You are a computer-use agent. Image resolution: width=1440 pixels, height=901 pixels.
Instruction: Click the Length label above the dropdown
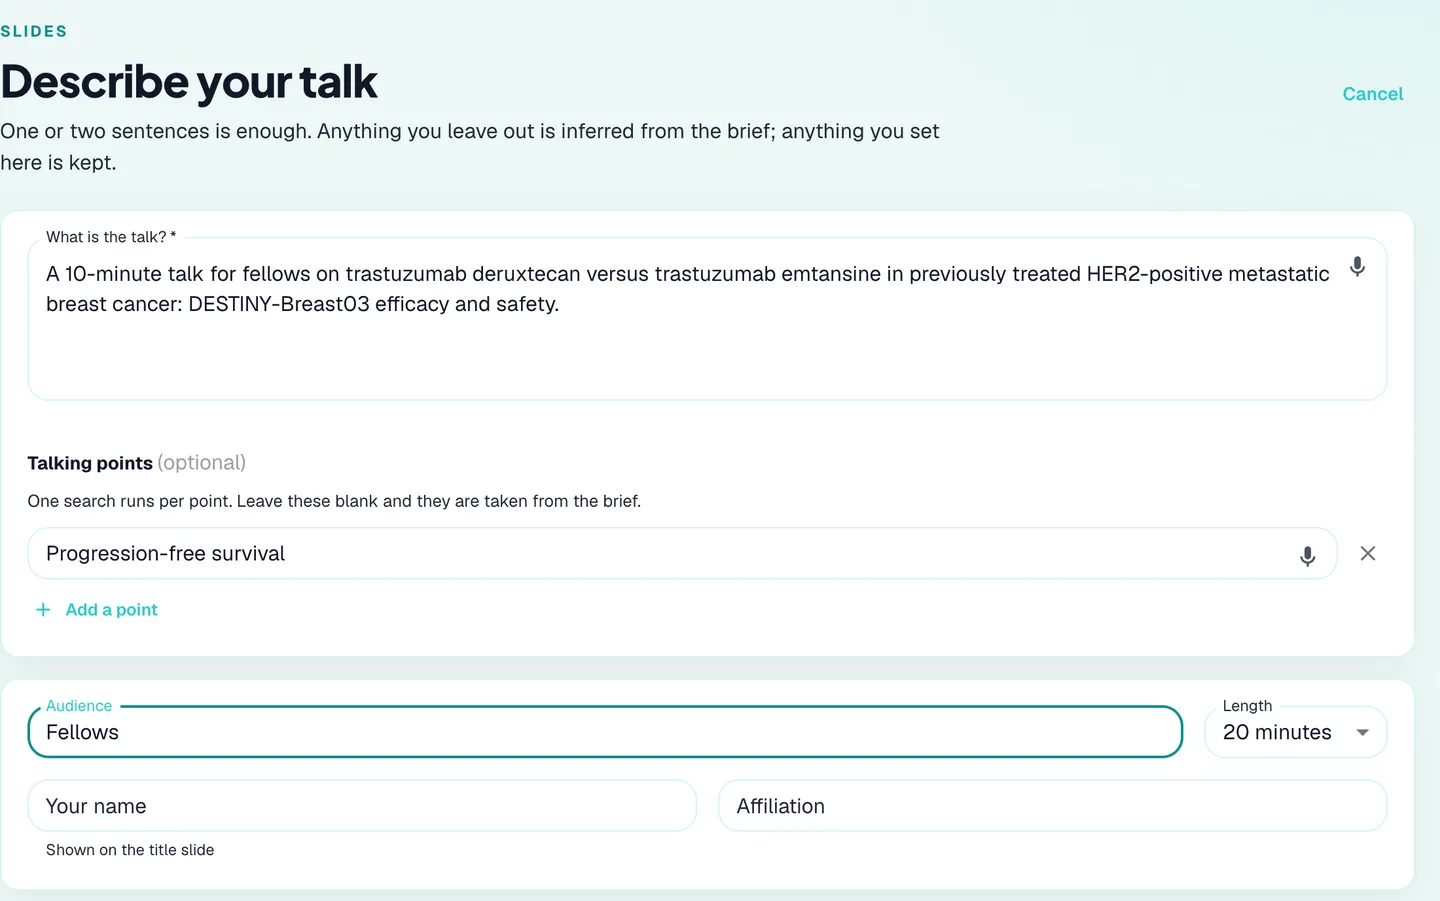(1247, 706)
